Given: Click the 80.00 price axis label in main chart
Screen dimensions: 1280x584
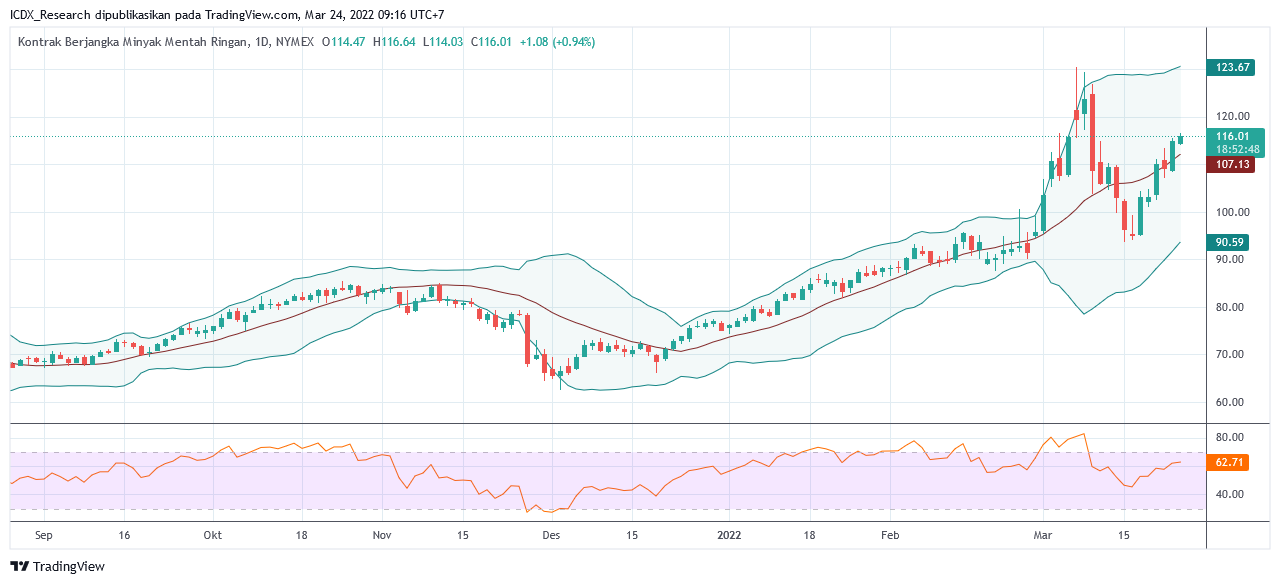Looking at the screenshot, I should (1229, 307).
